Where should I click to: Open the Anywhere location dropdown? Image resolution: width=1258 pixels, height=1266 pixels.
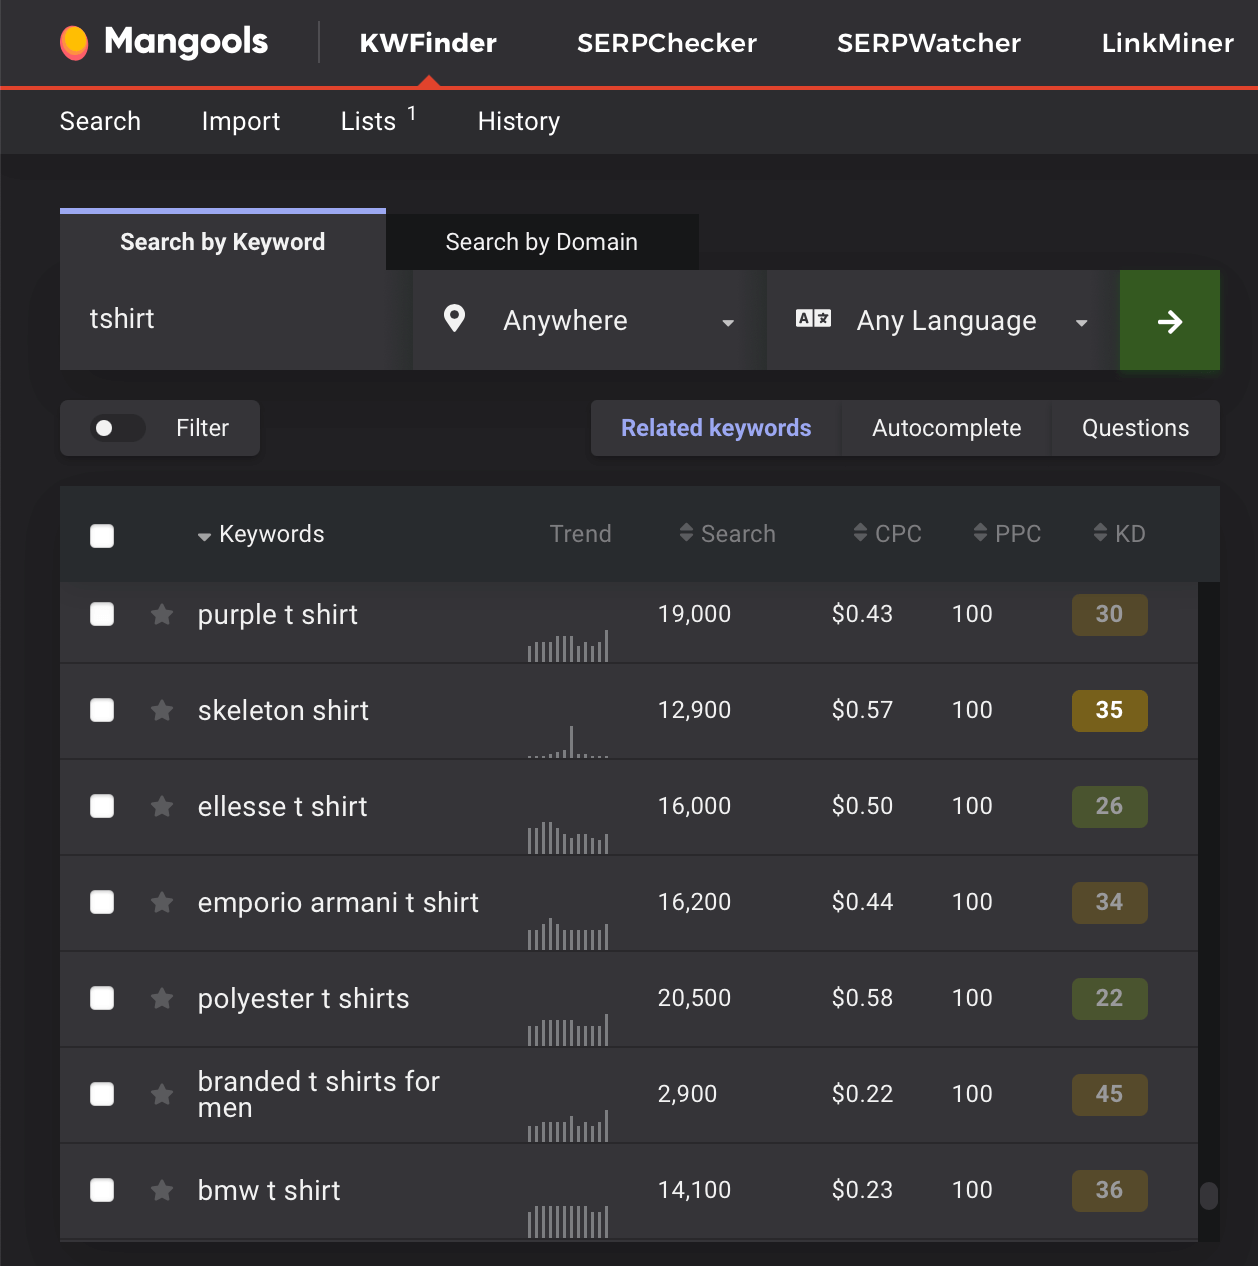coord(590,320)
